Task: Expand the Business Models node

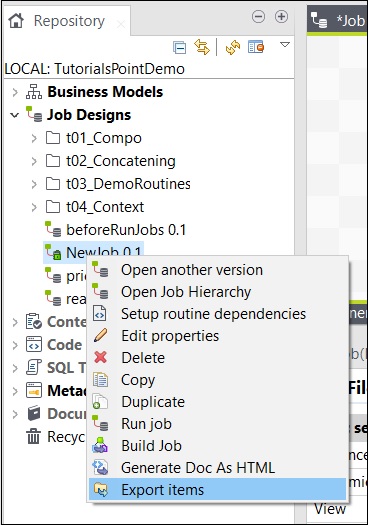Action: pyautogui.click(x=15, y=92)
